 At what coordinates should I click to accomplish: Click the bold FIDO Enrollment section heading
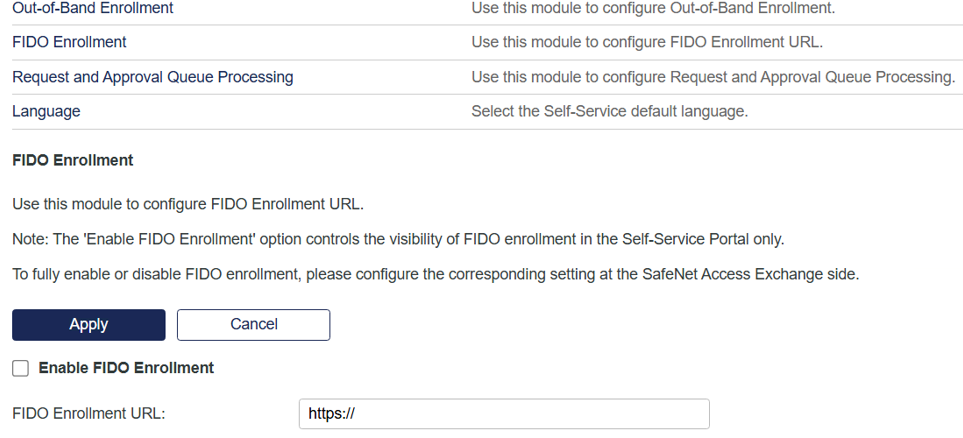coord(72,160)
